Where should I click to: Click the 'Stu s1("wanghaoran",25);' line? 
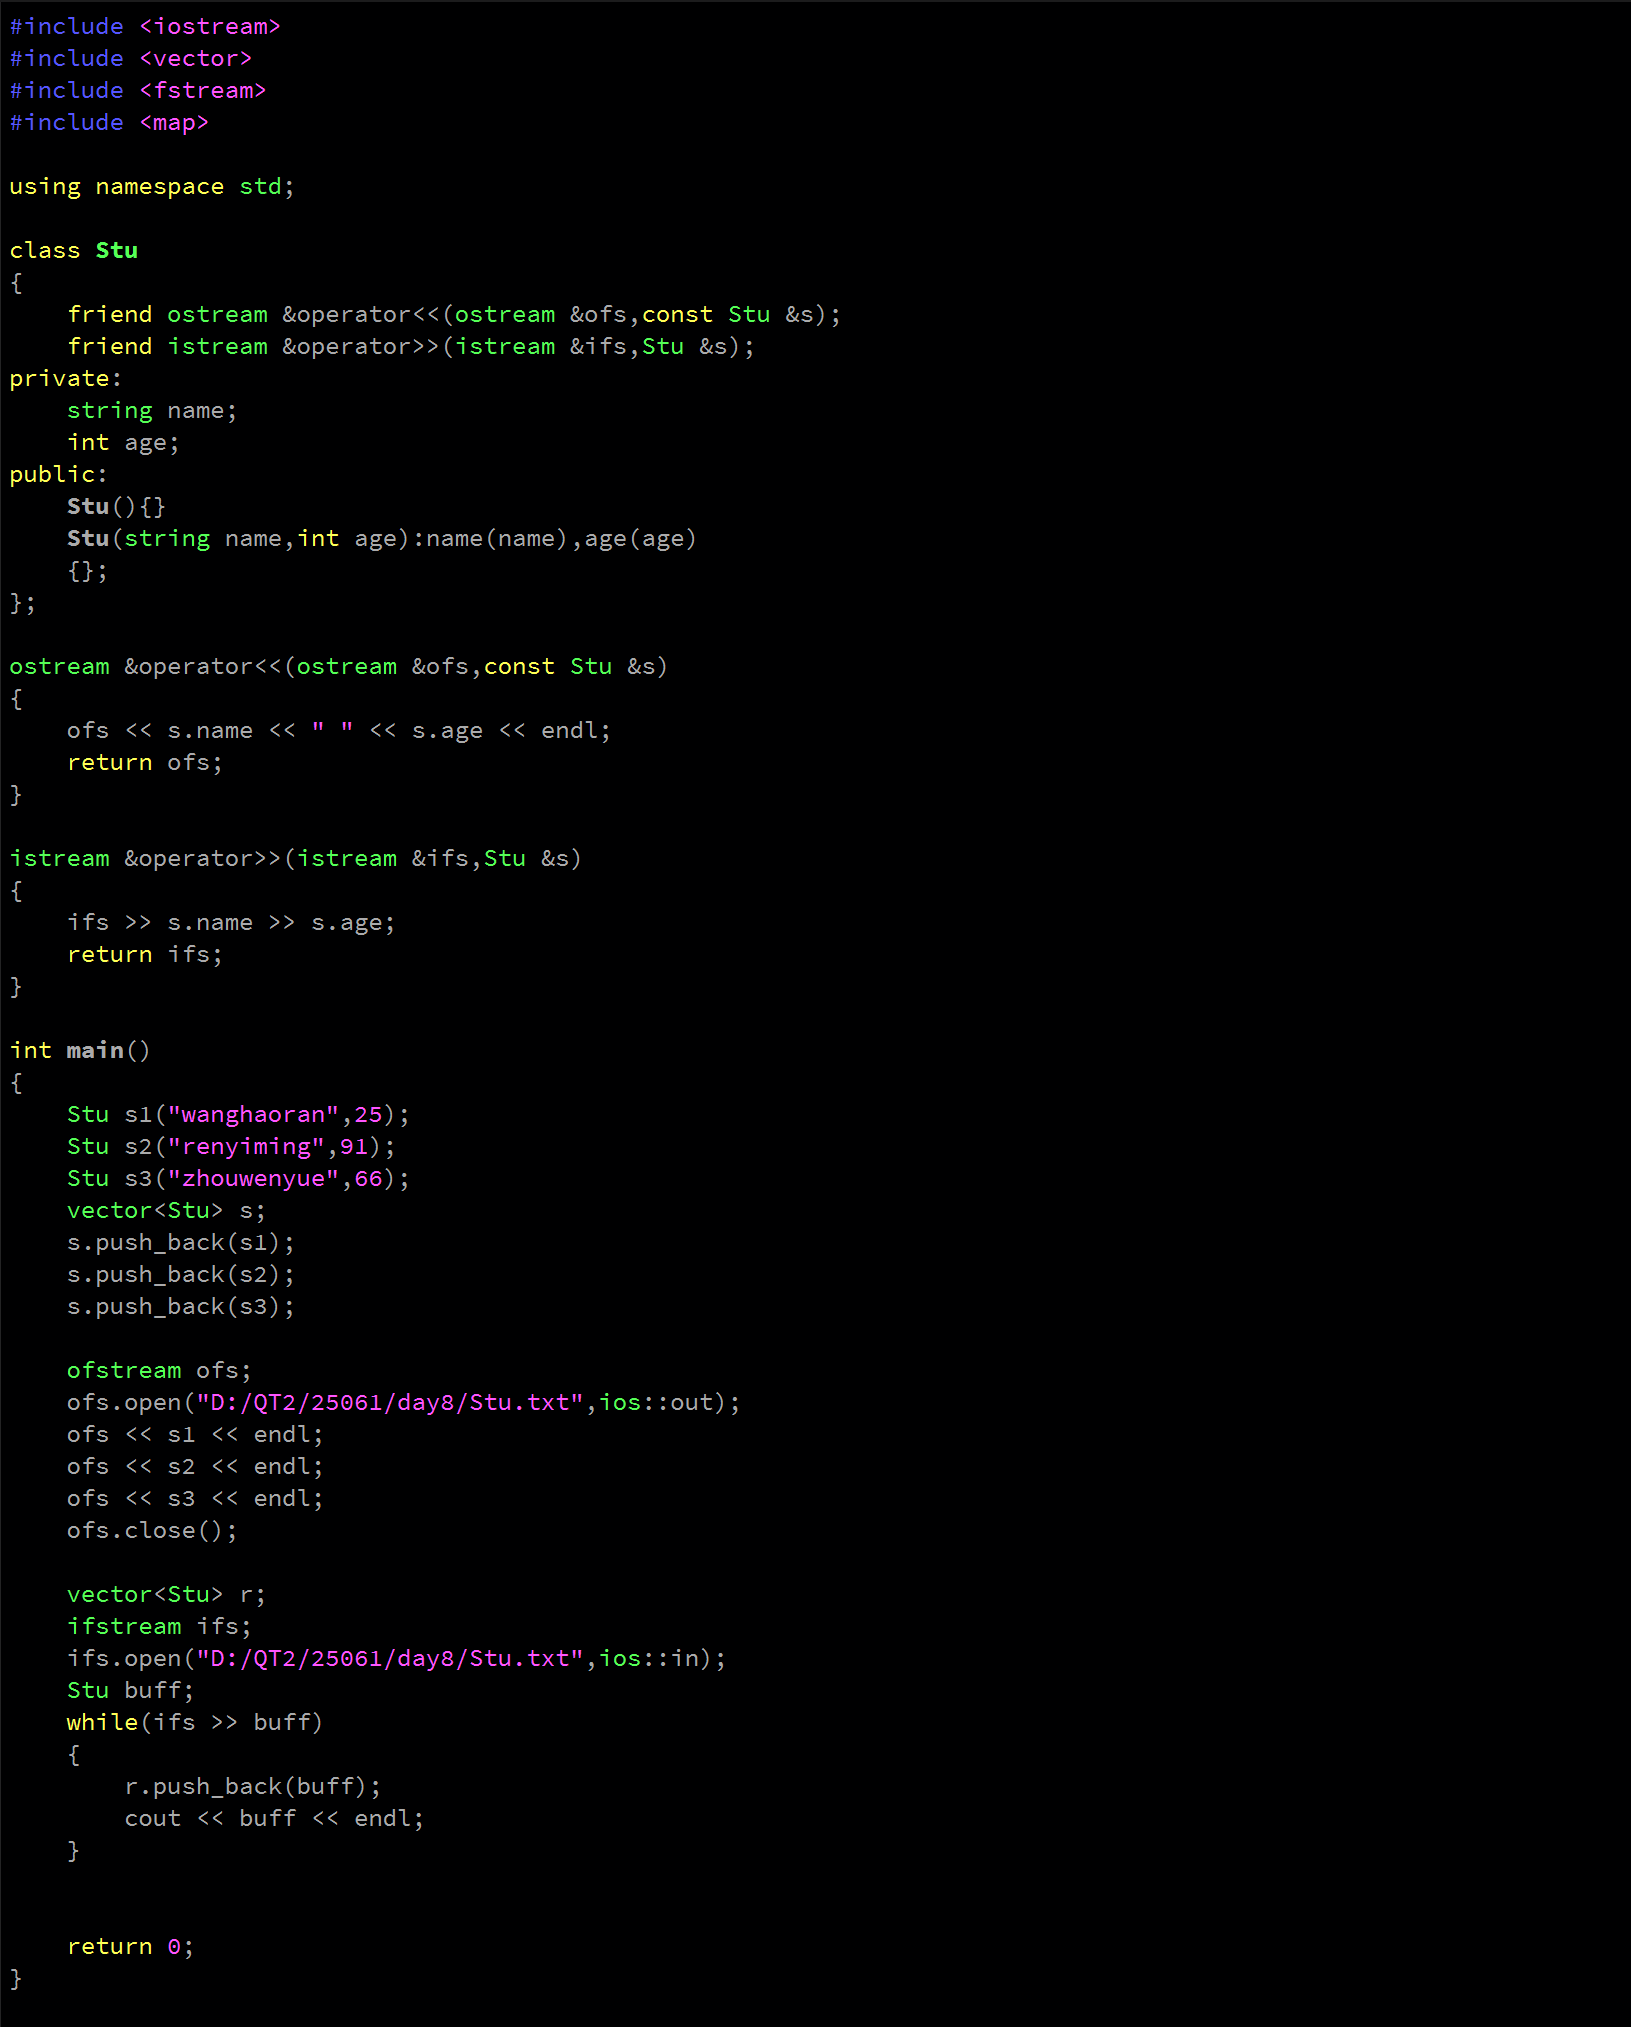(x=238, y=1115)
